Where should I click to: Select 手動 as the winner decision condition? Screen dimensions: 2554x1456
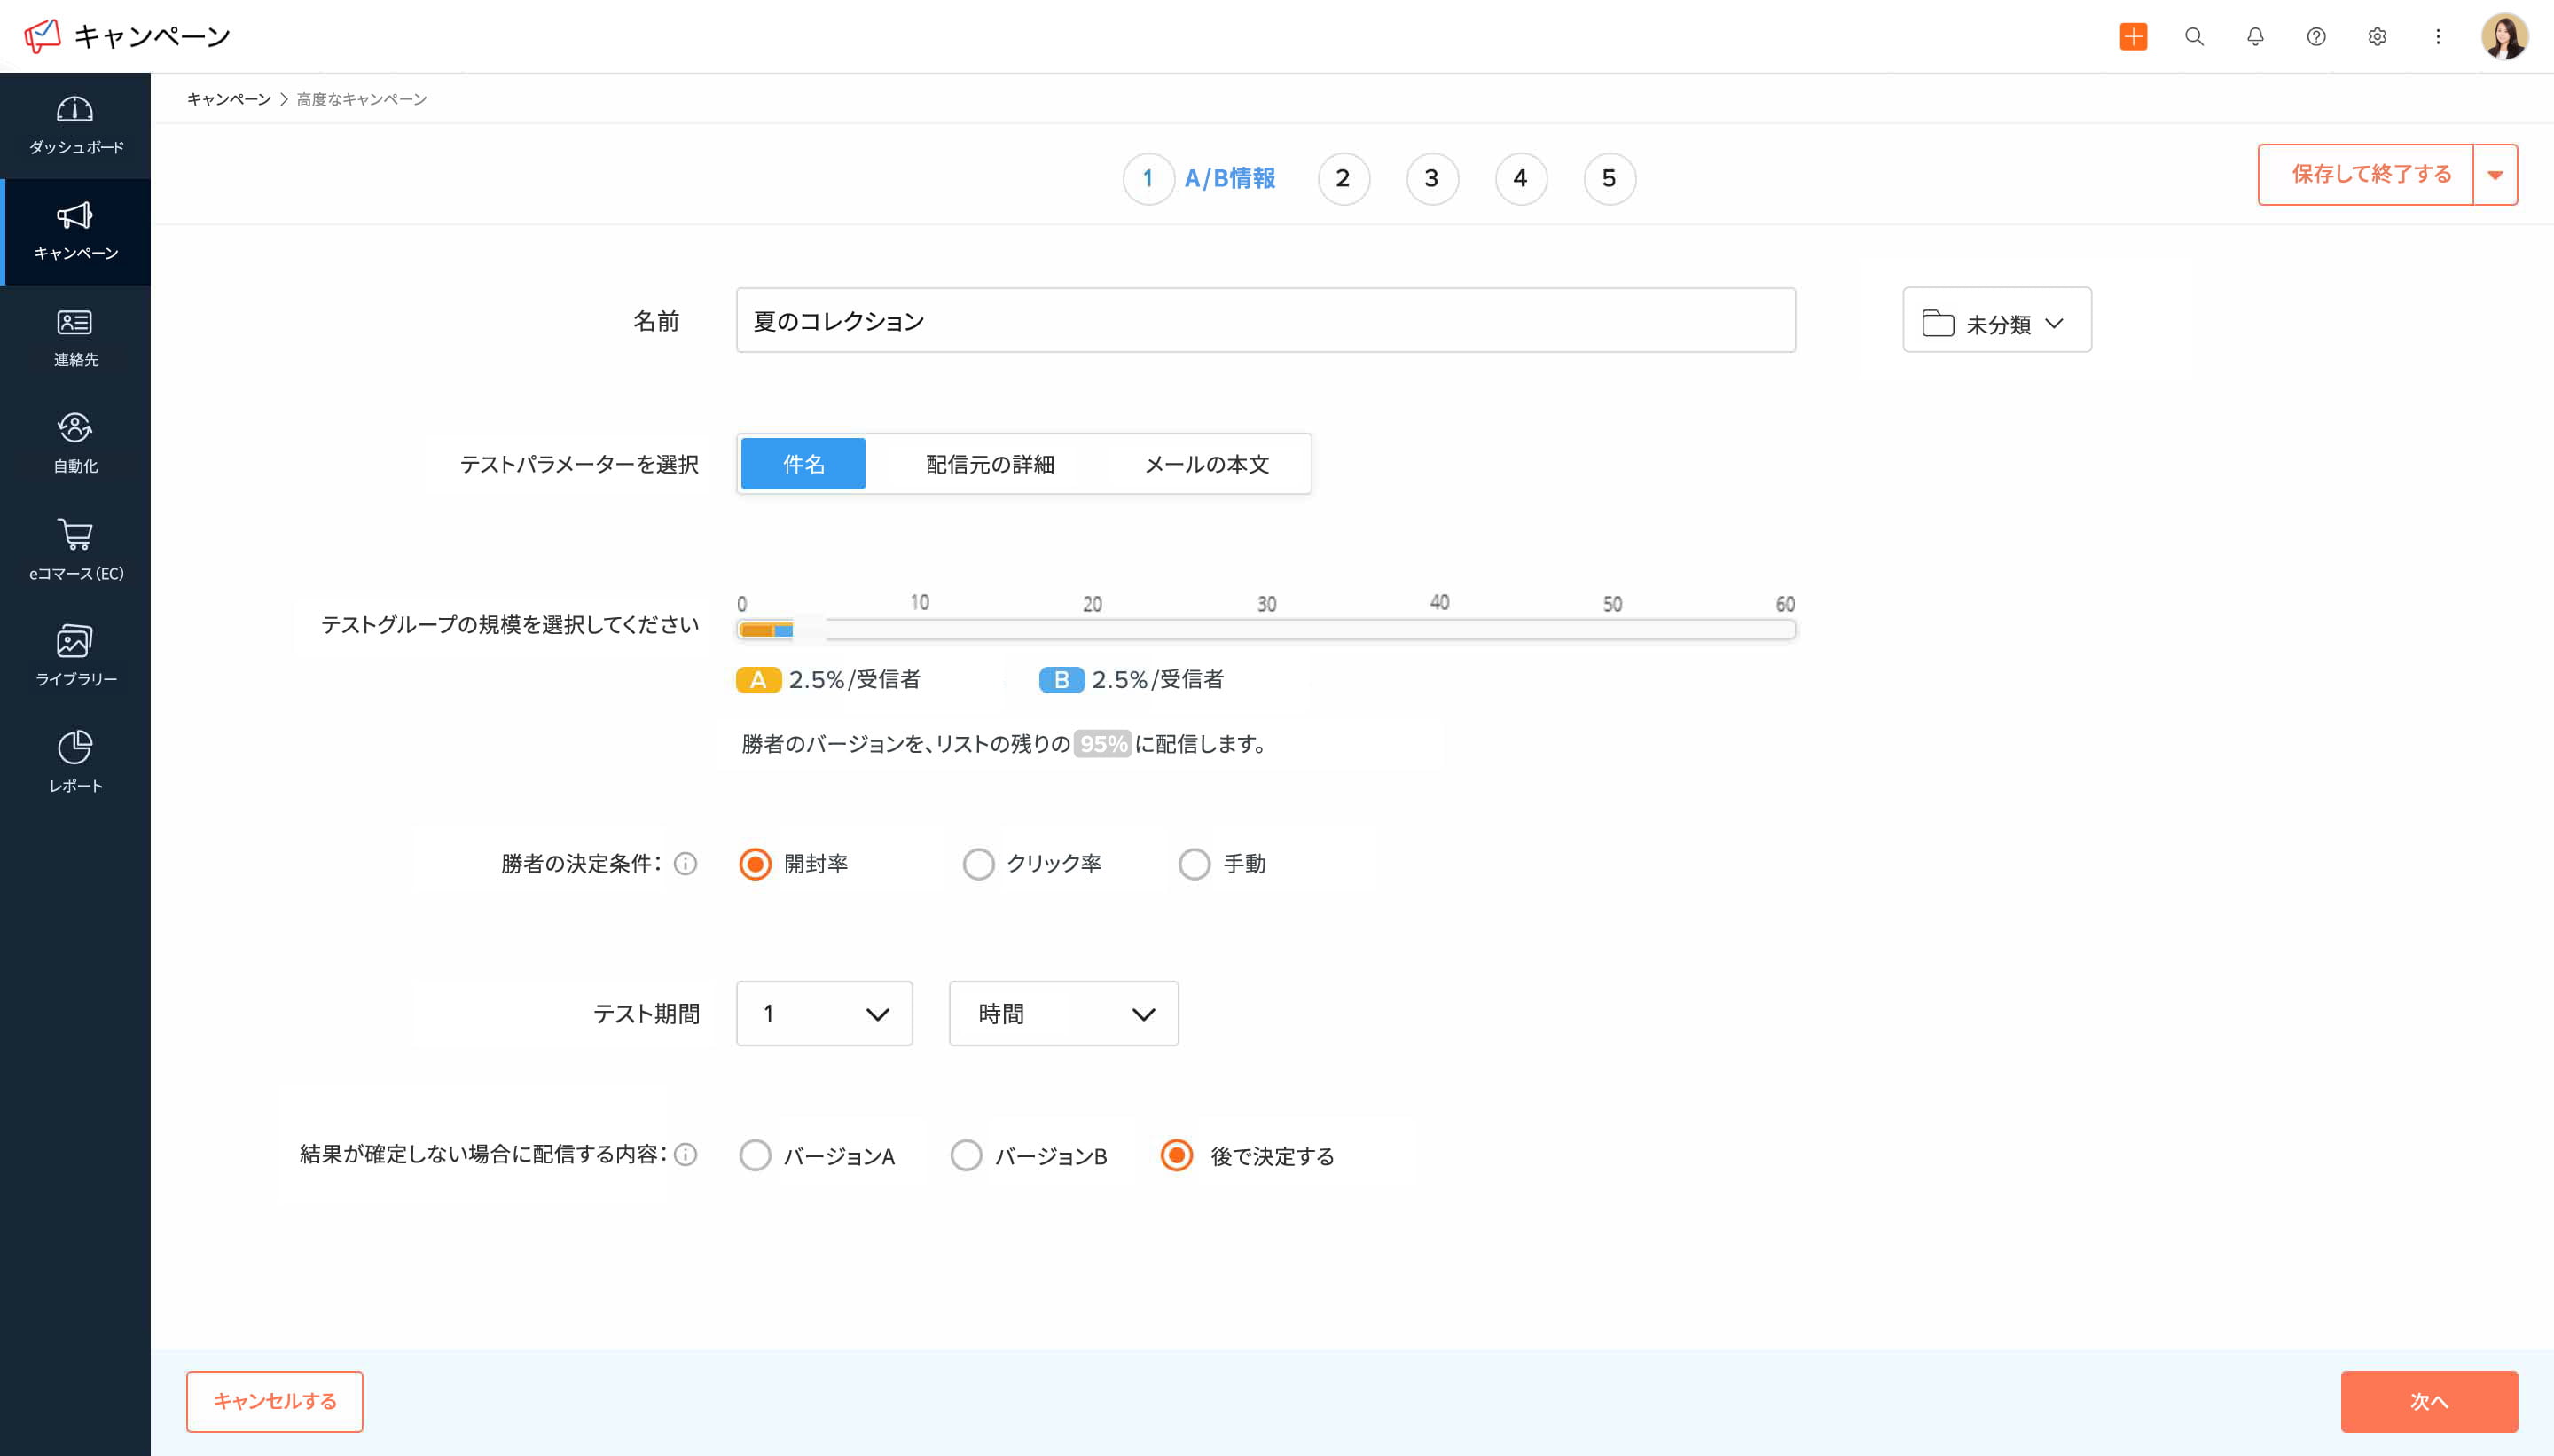[x=1194, y=863]
